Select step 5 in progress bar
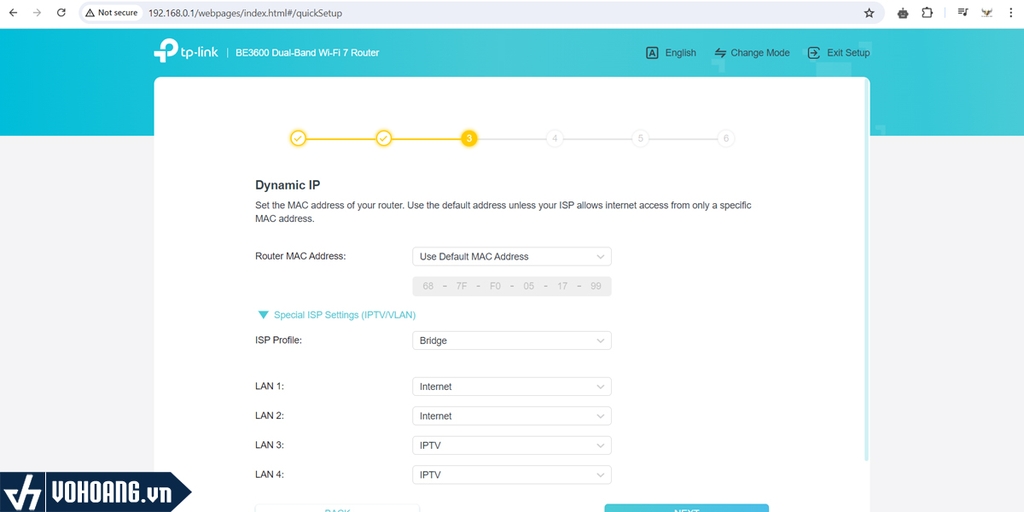This screenshot has height=512, width=1024. pos(640,138)
